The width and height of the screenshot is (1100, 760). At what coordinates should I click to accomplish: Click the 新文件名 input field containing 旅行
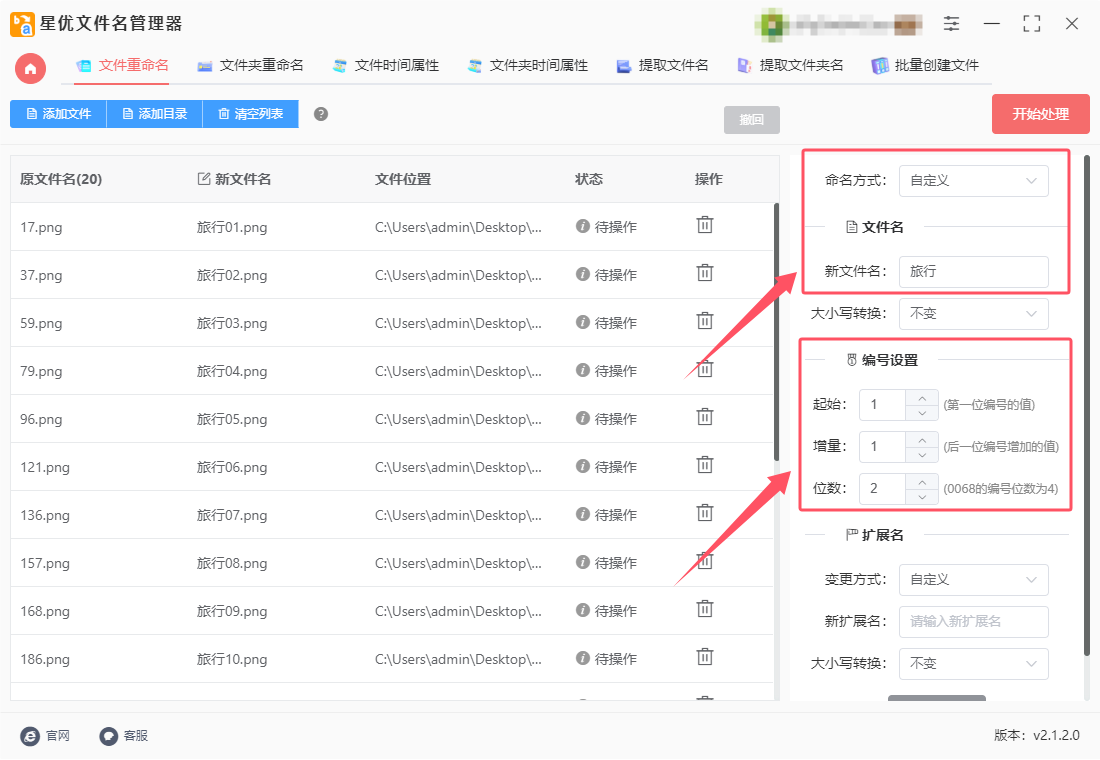pos(974,272)
